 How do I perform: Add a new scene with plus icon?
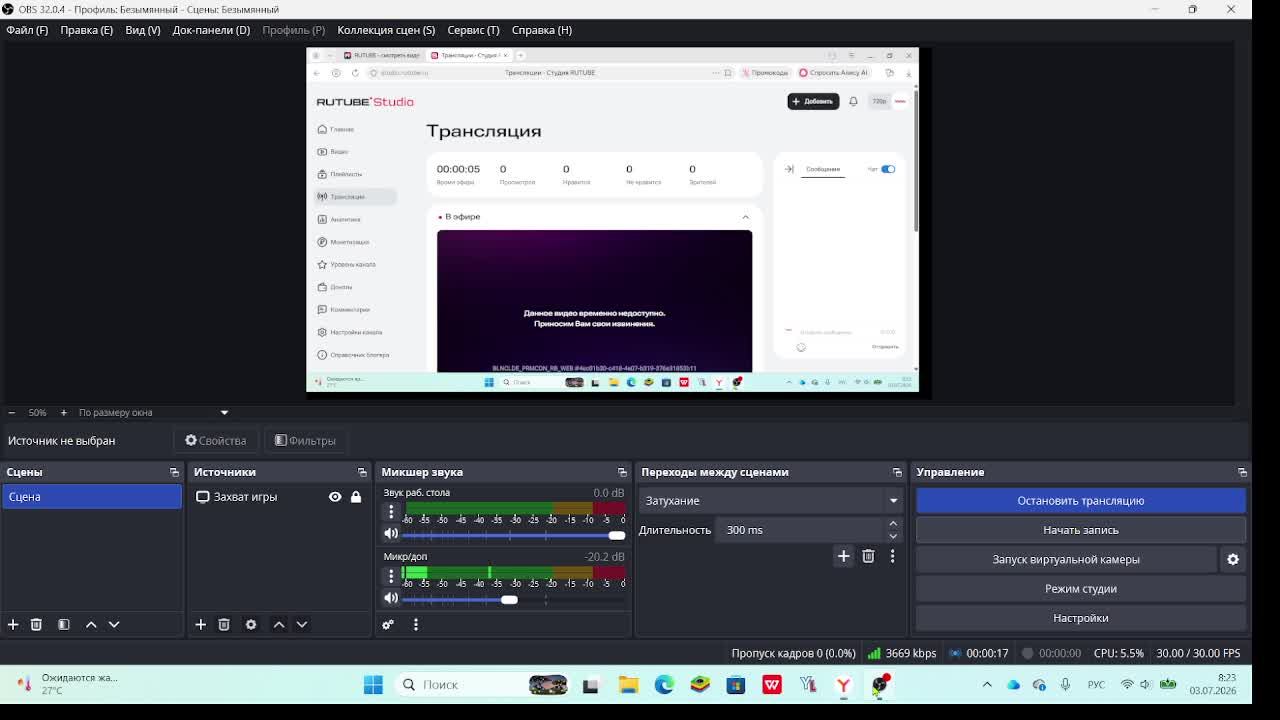point(13,624)
